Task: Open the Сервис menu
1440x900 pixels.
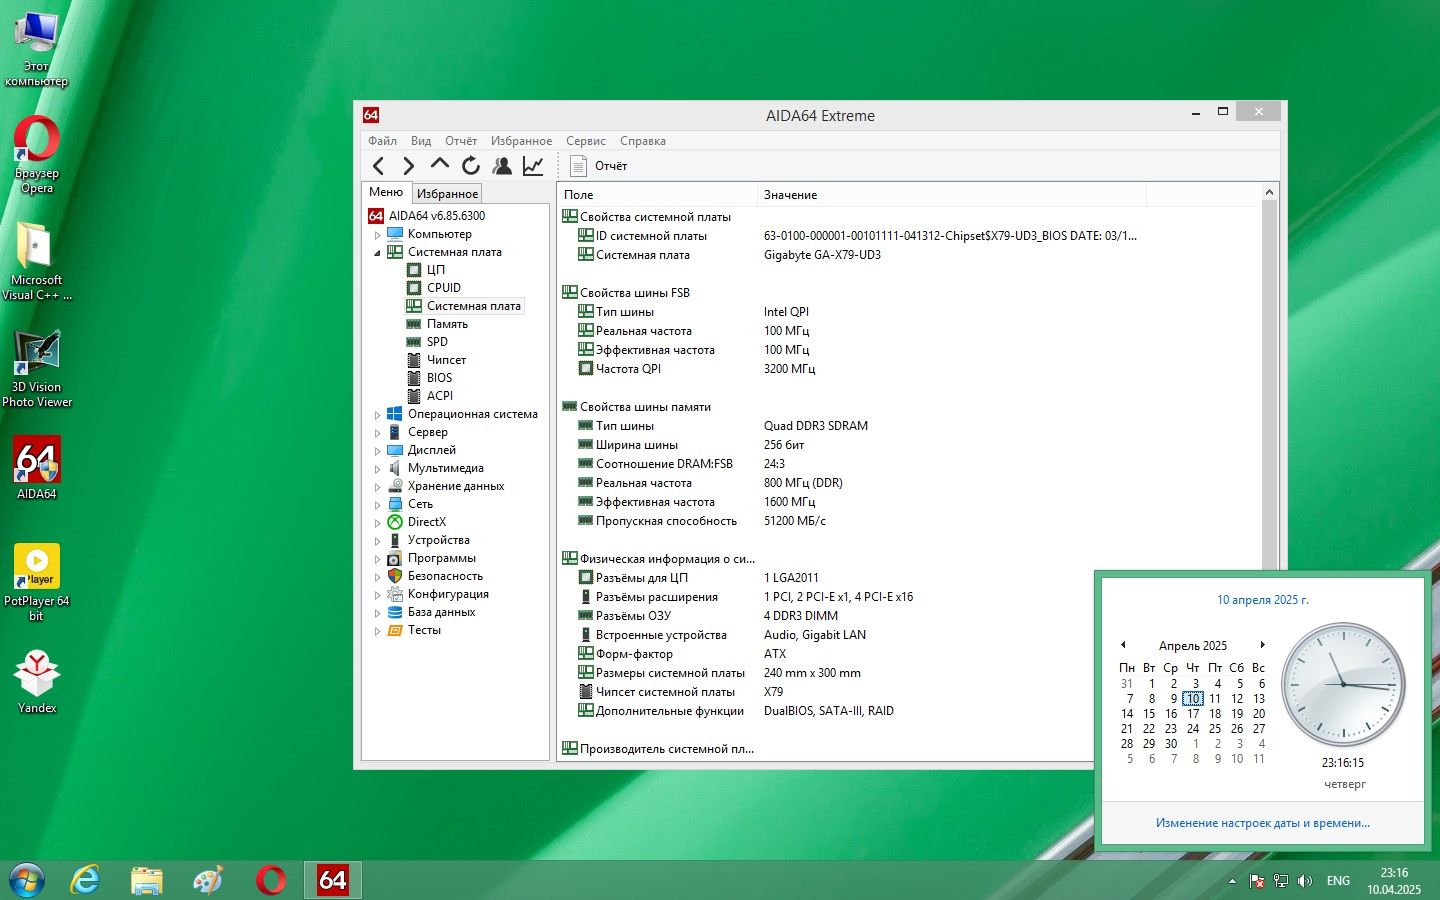Action: tap(585, 141)
